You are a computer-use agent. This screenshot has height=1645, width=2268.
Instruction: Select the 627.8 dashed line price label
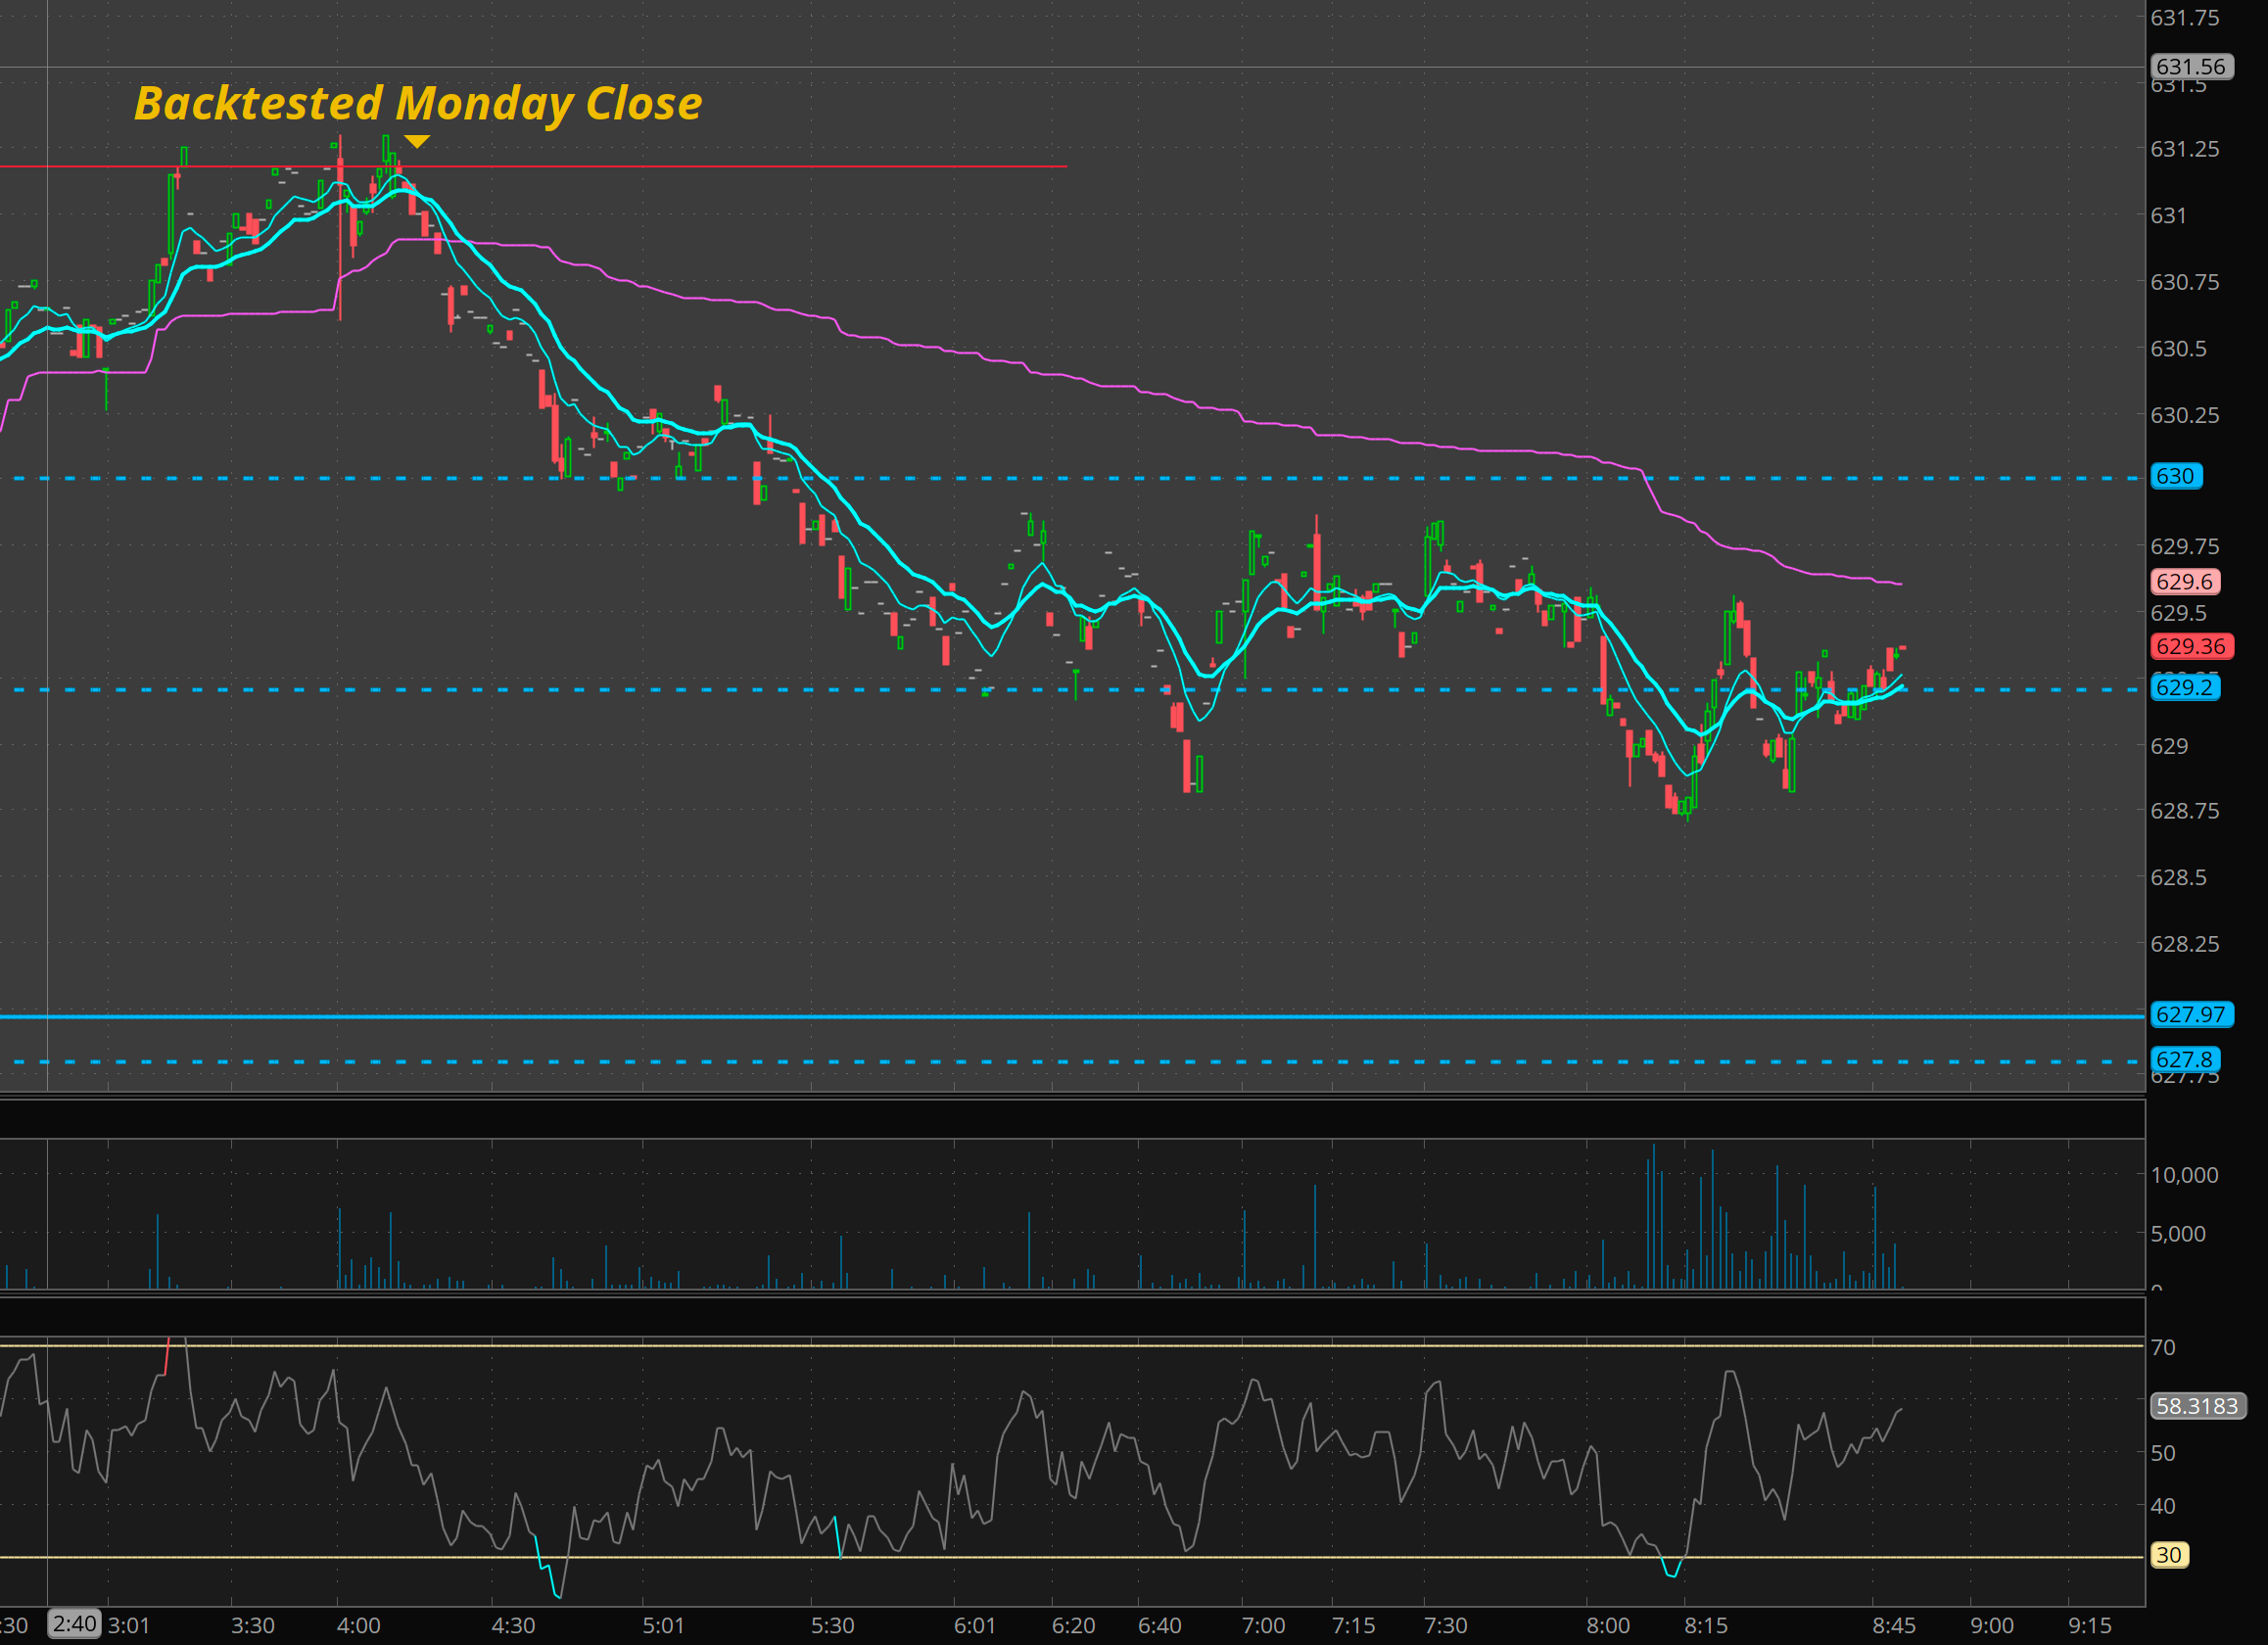pyautogui.click(x=2184, y=1060)
